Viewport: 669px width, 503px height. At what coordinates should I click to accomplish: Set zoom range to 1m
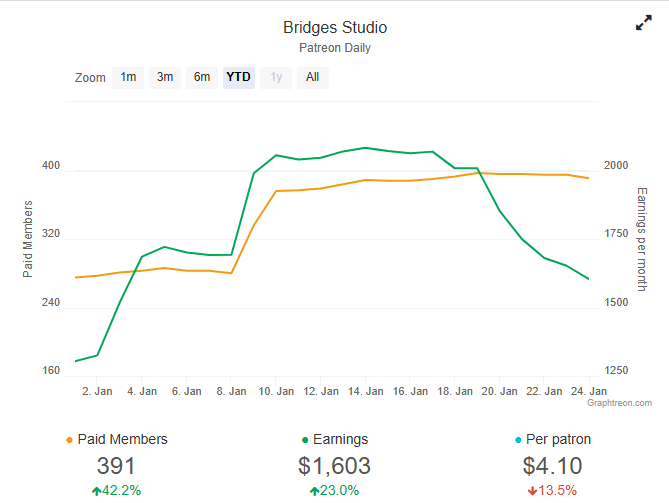pyautogui.click(x=128, y=78)
